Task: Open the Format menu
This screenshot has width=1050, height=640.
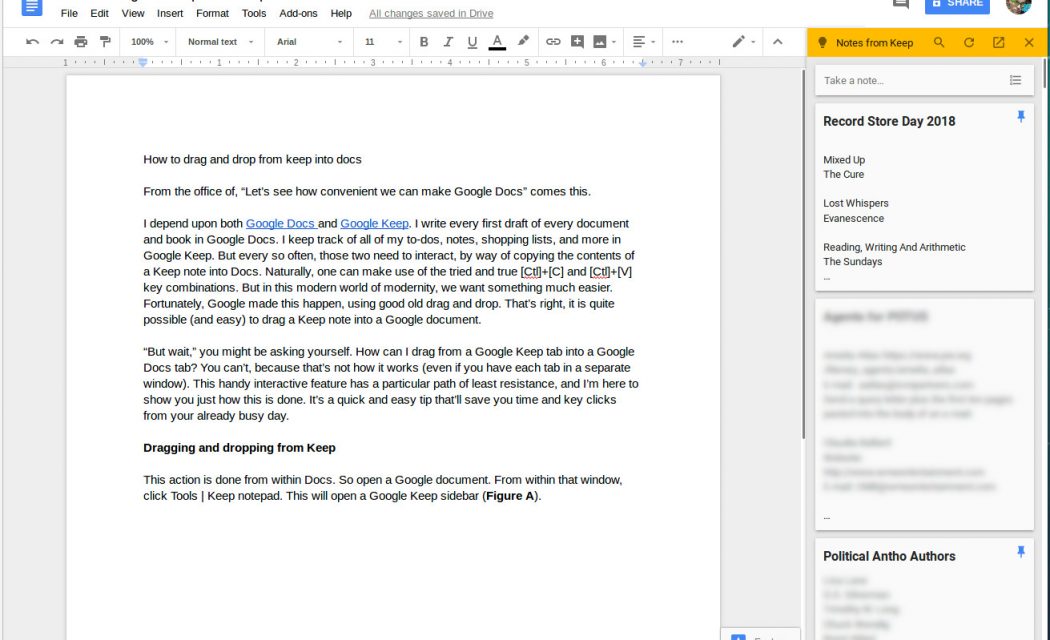Action: 212,13
